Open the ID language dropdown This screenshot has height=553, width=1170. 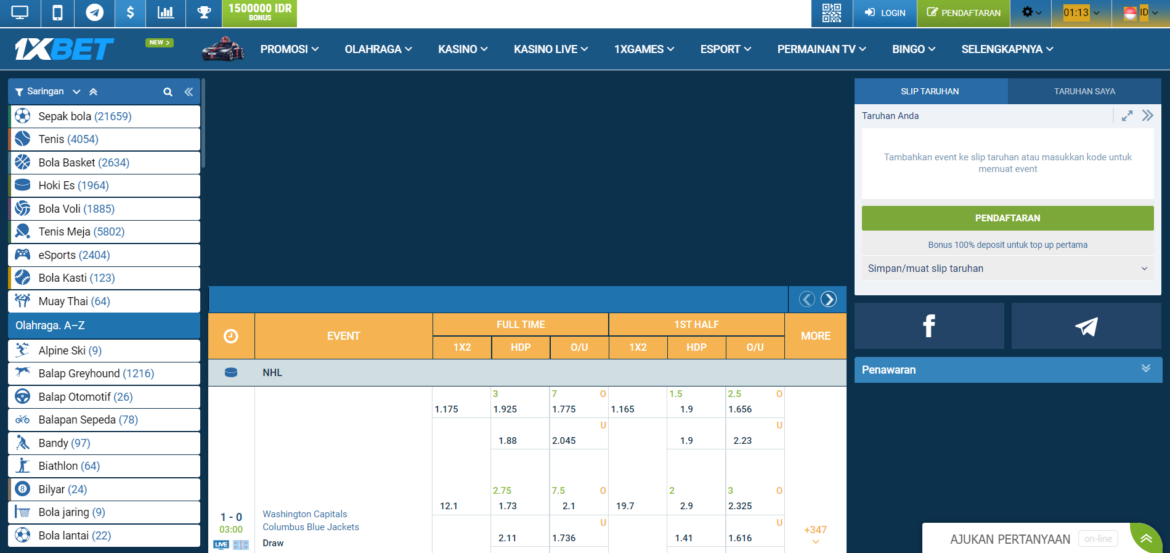point(1141,13)
